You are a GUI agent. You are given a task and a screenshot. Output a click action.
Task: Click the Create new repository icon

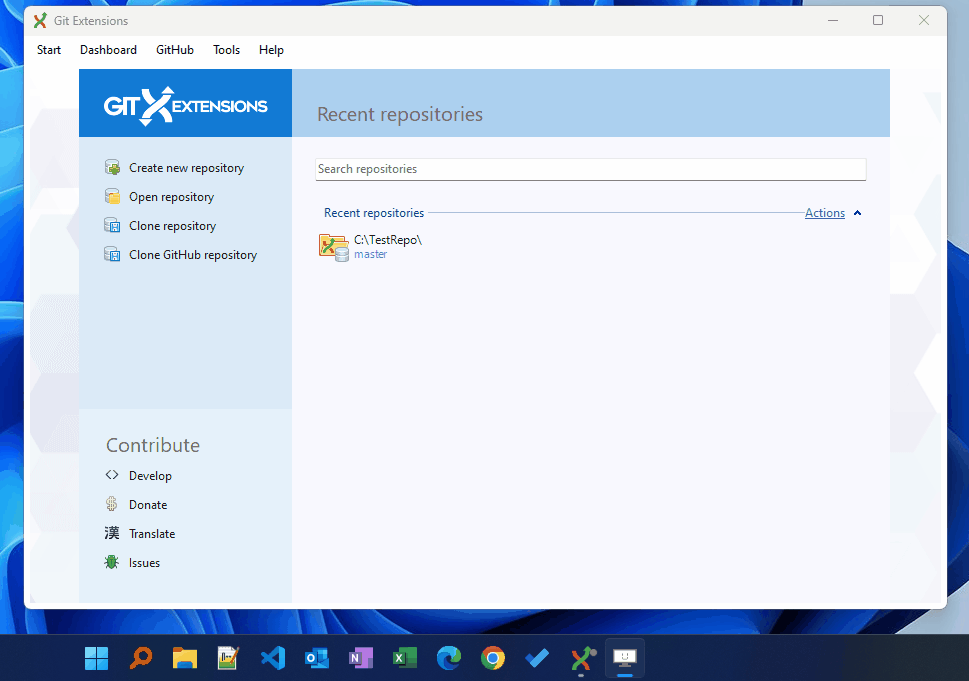pos(112,167)
